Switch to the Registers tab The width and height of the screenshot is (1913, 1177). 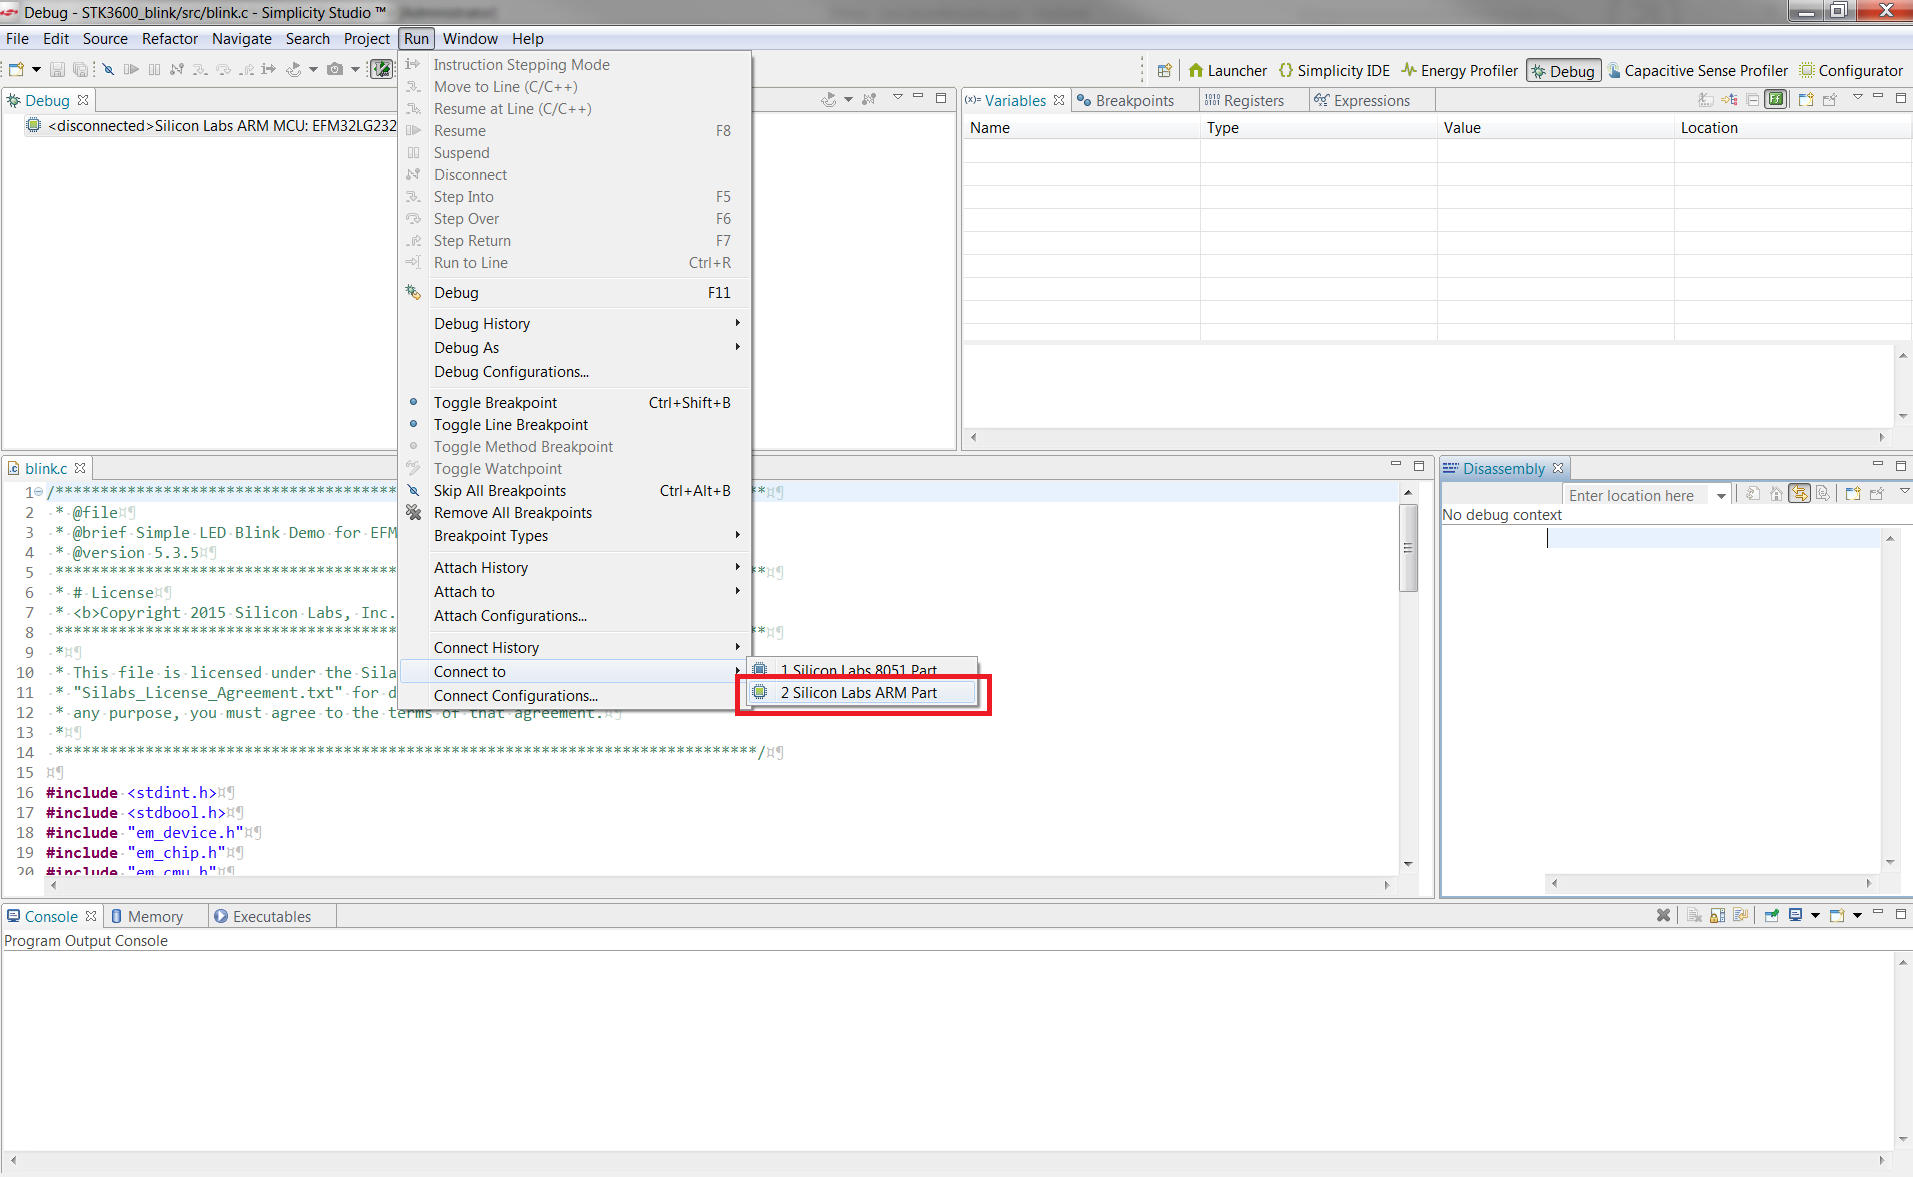click(1244, 100)
